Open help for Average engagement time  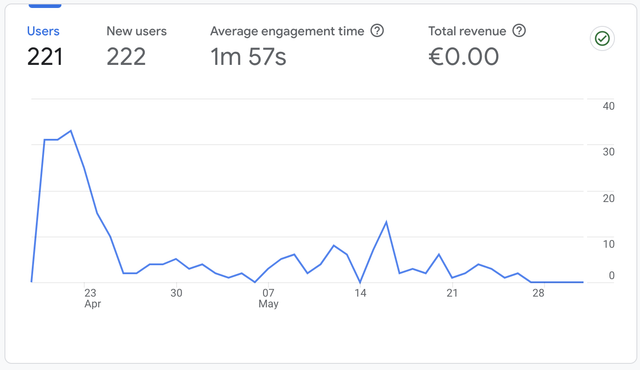coord(377,31)
